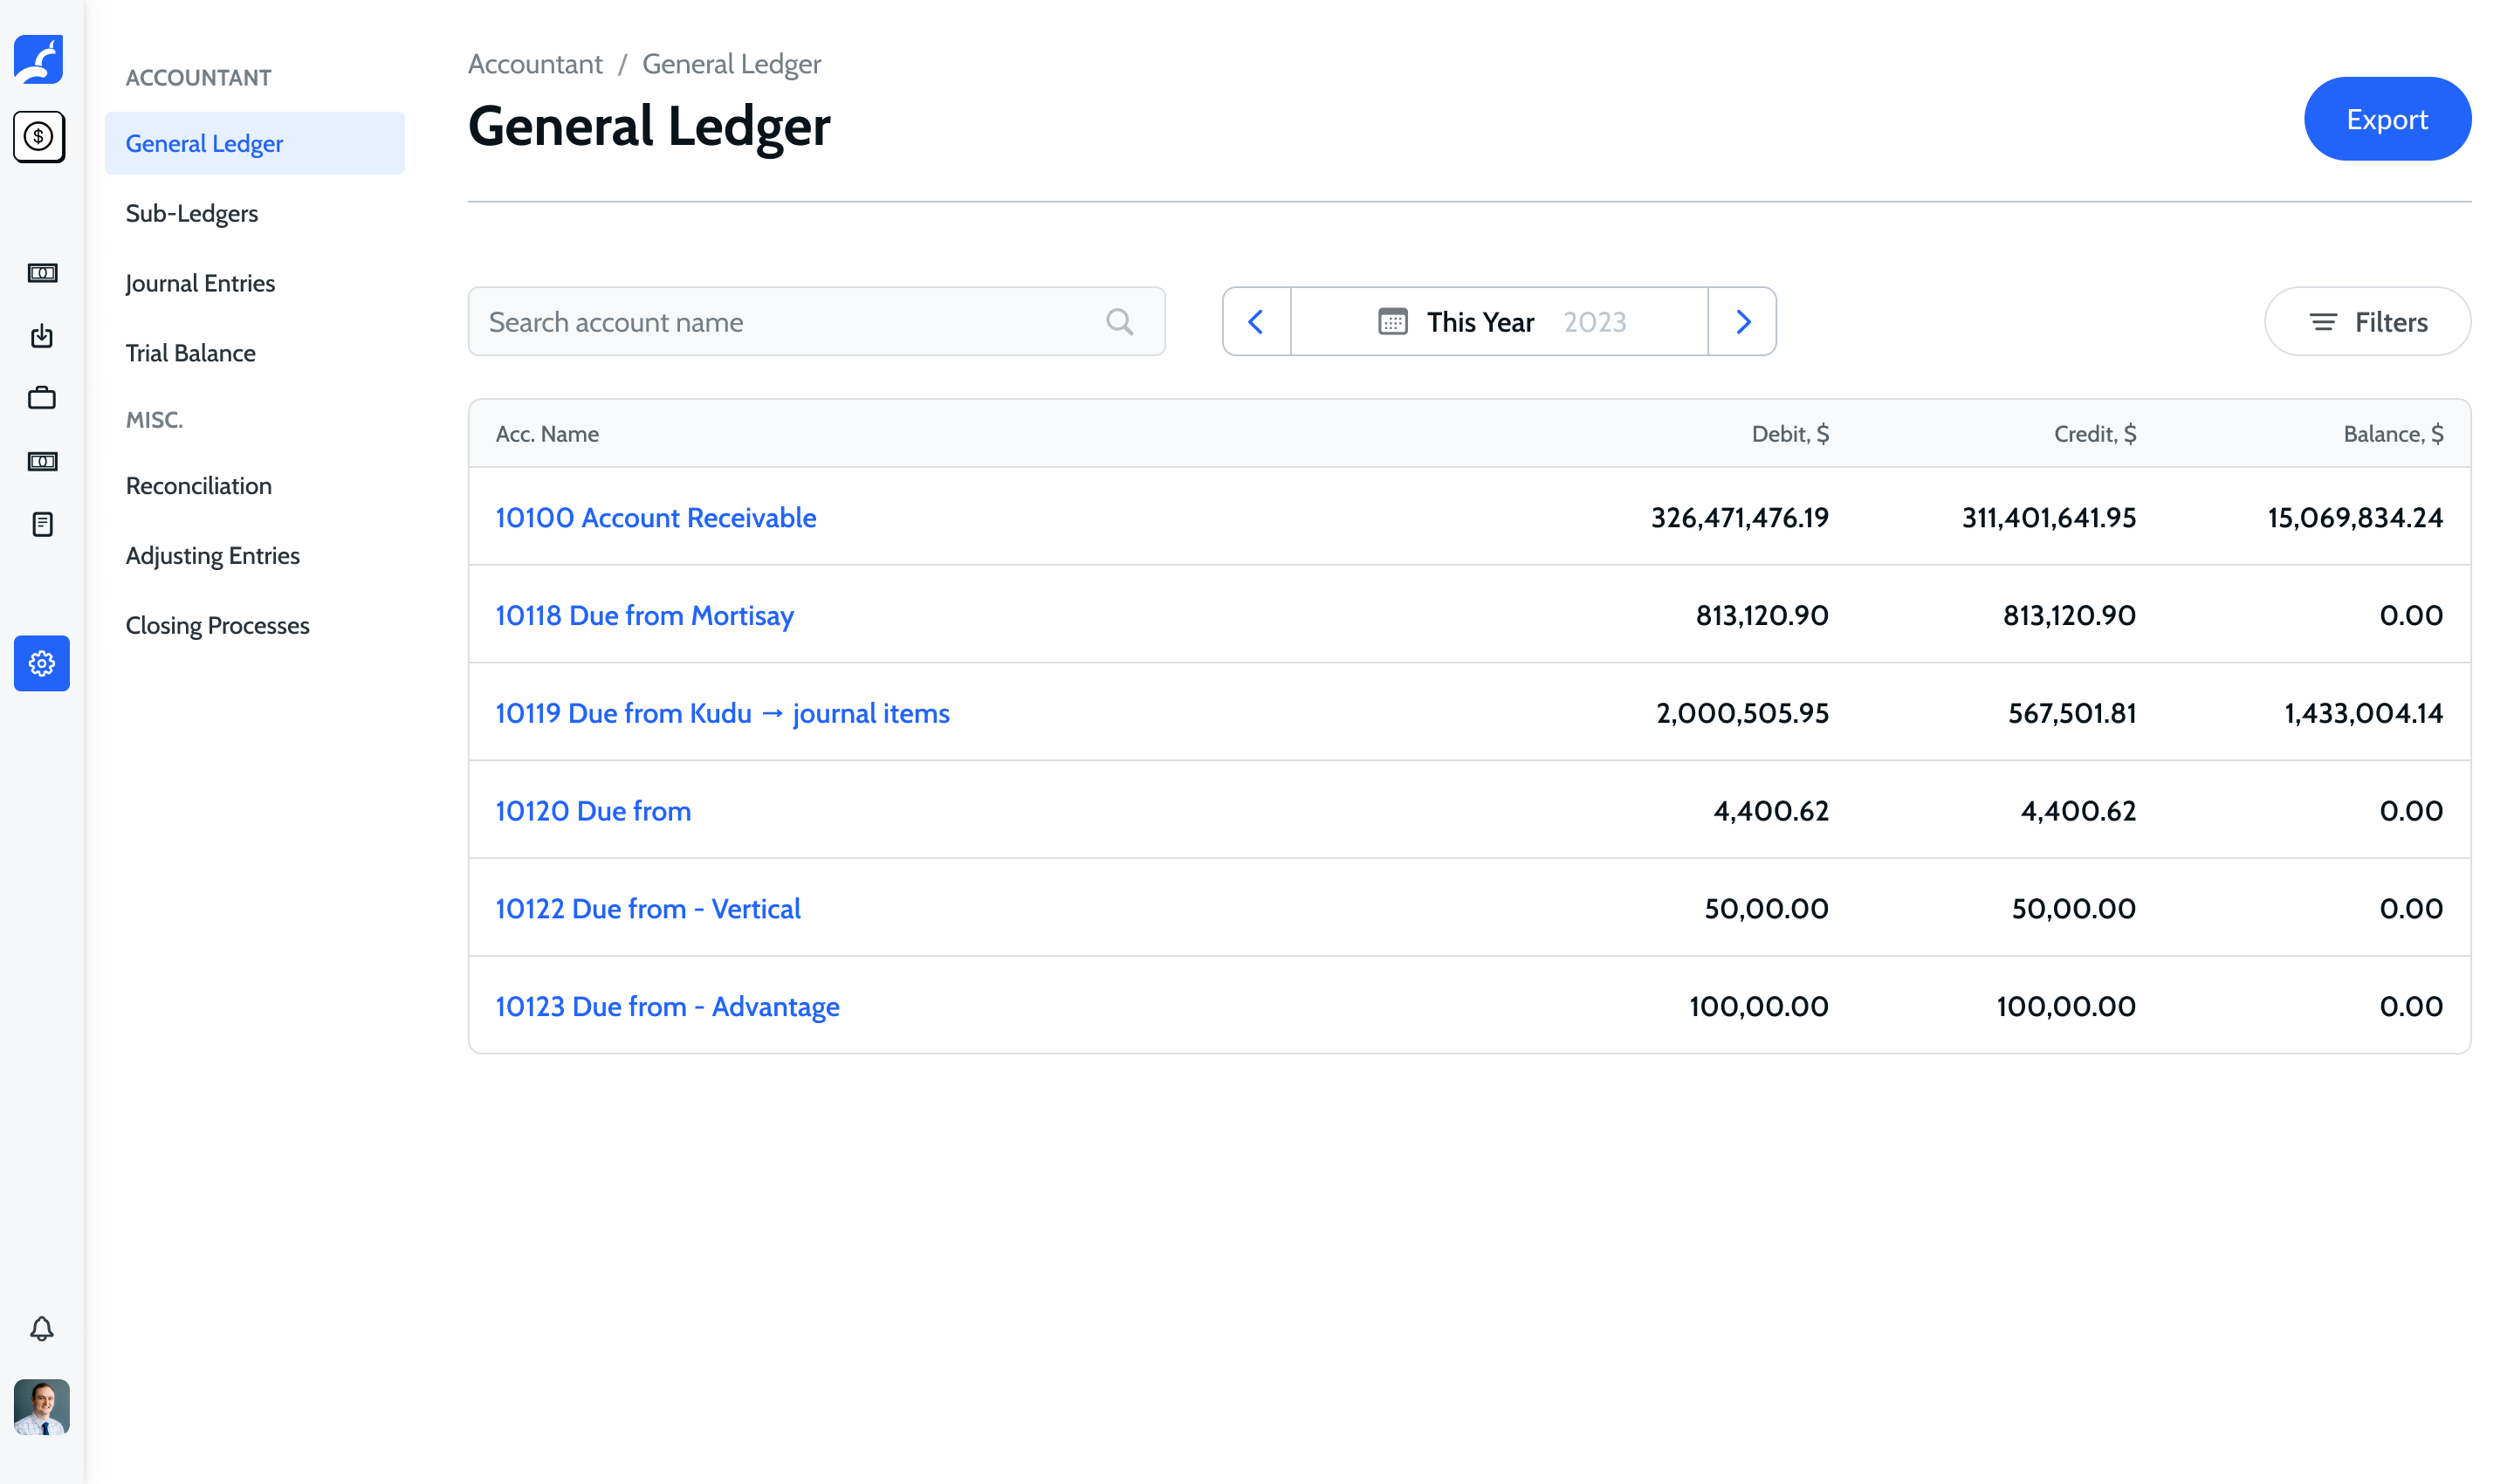Click the document page icon in sidebar
2514x1484 pixels.
coord(42,524)
